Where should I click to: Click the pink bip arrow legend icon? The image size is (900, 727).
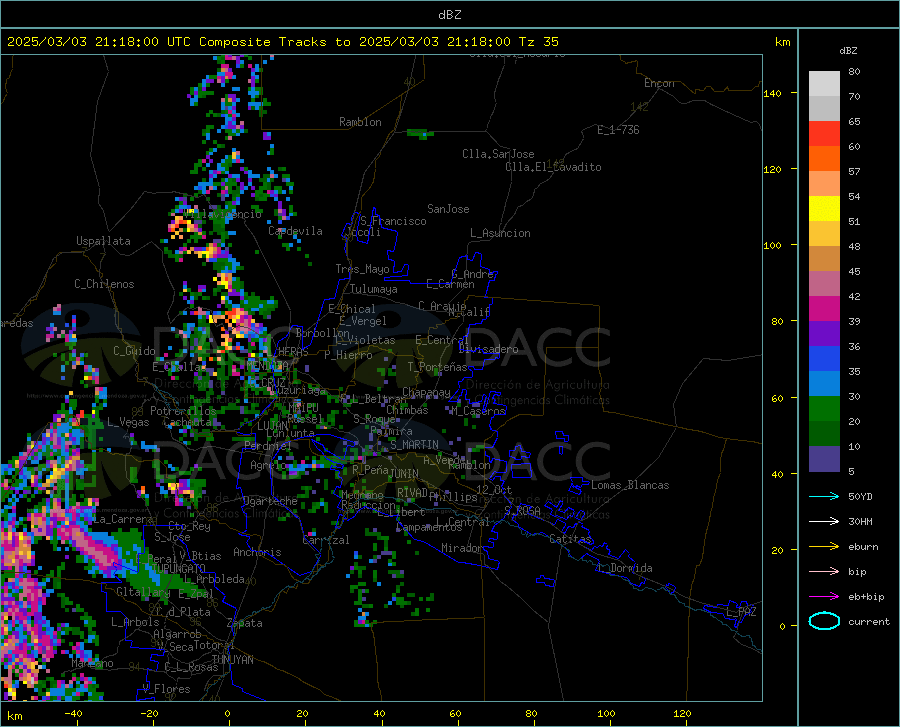tap(824, 572)
